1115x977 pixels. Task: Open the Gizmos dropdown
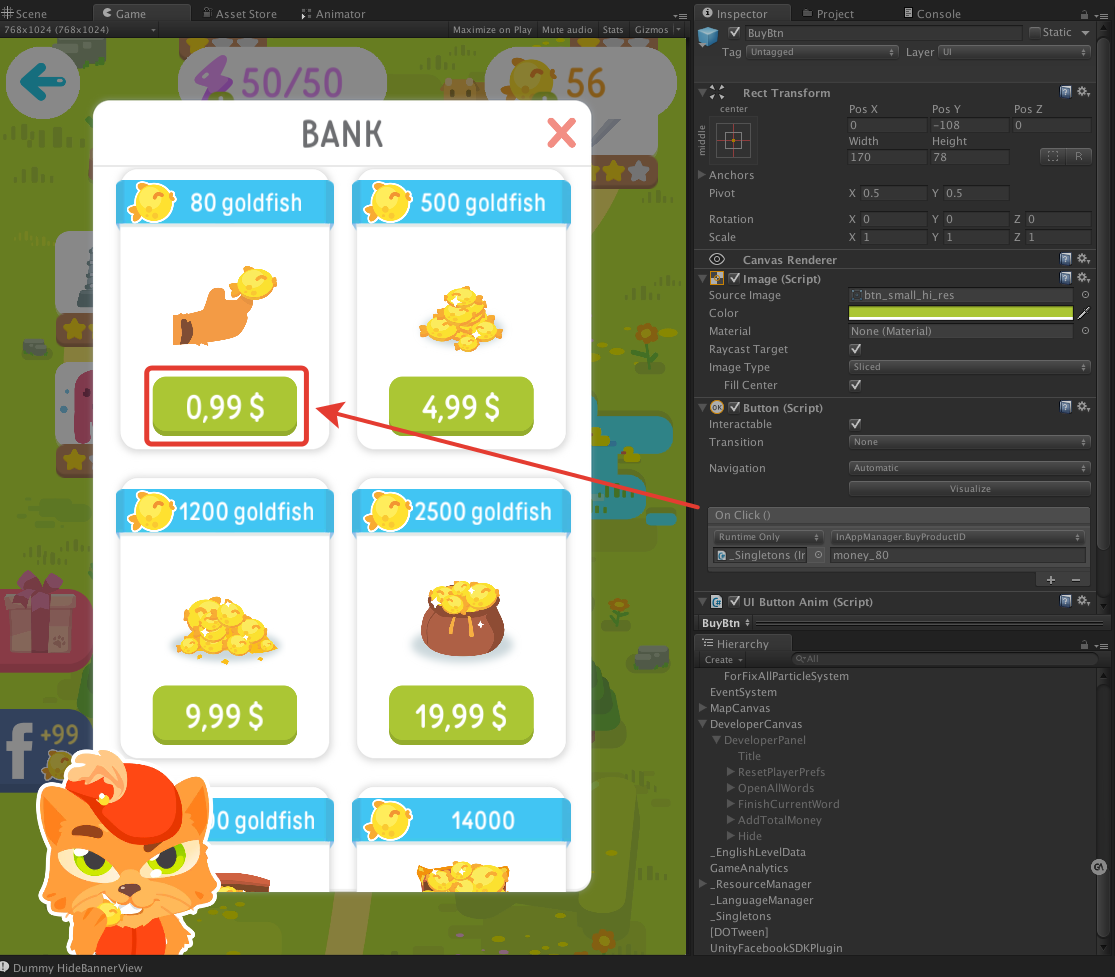tap(658, 30)
